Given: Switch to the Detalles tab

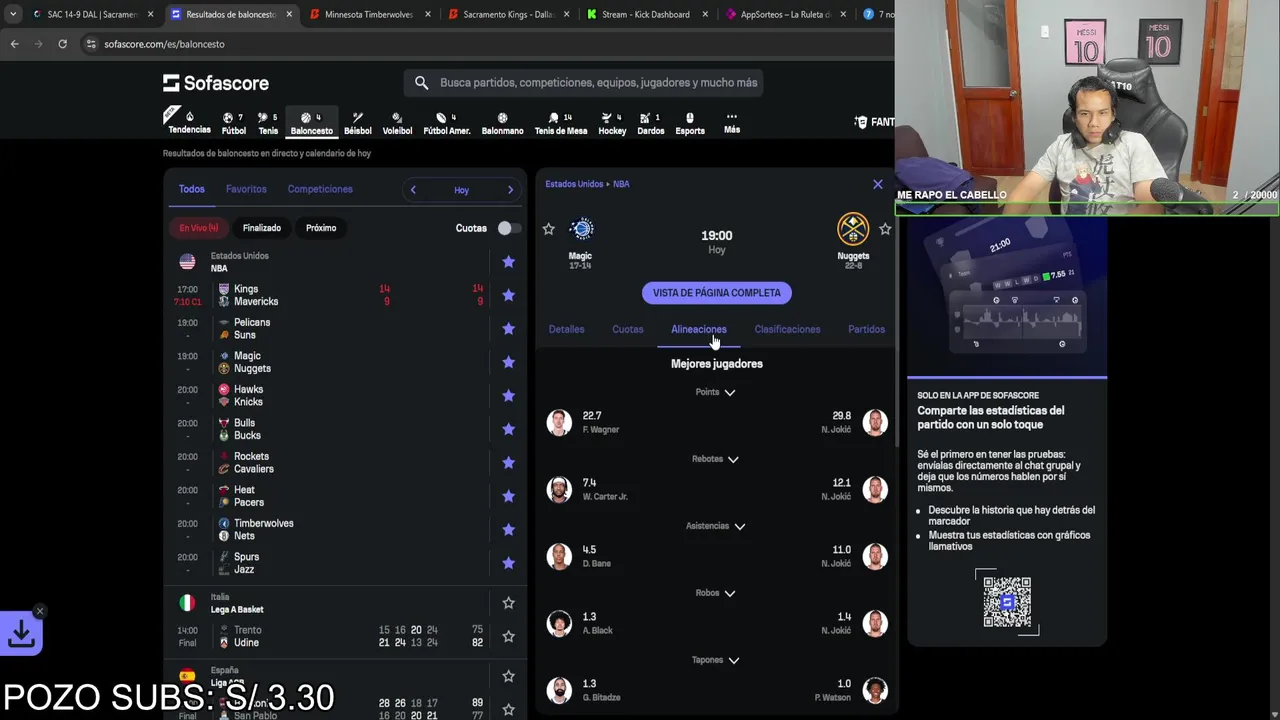Looking at the screenshot, I should pos(566,329).
